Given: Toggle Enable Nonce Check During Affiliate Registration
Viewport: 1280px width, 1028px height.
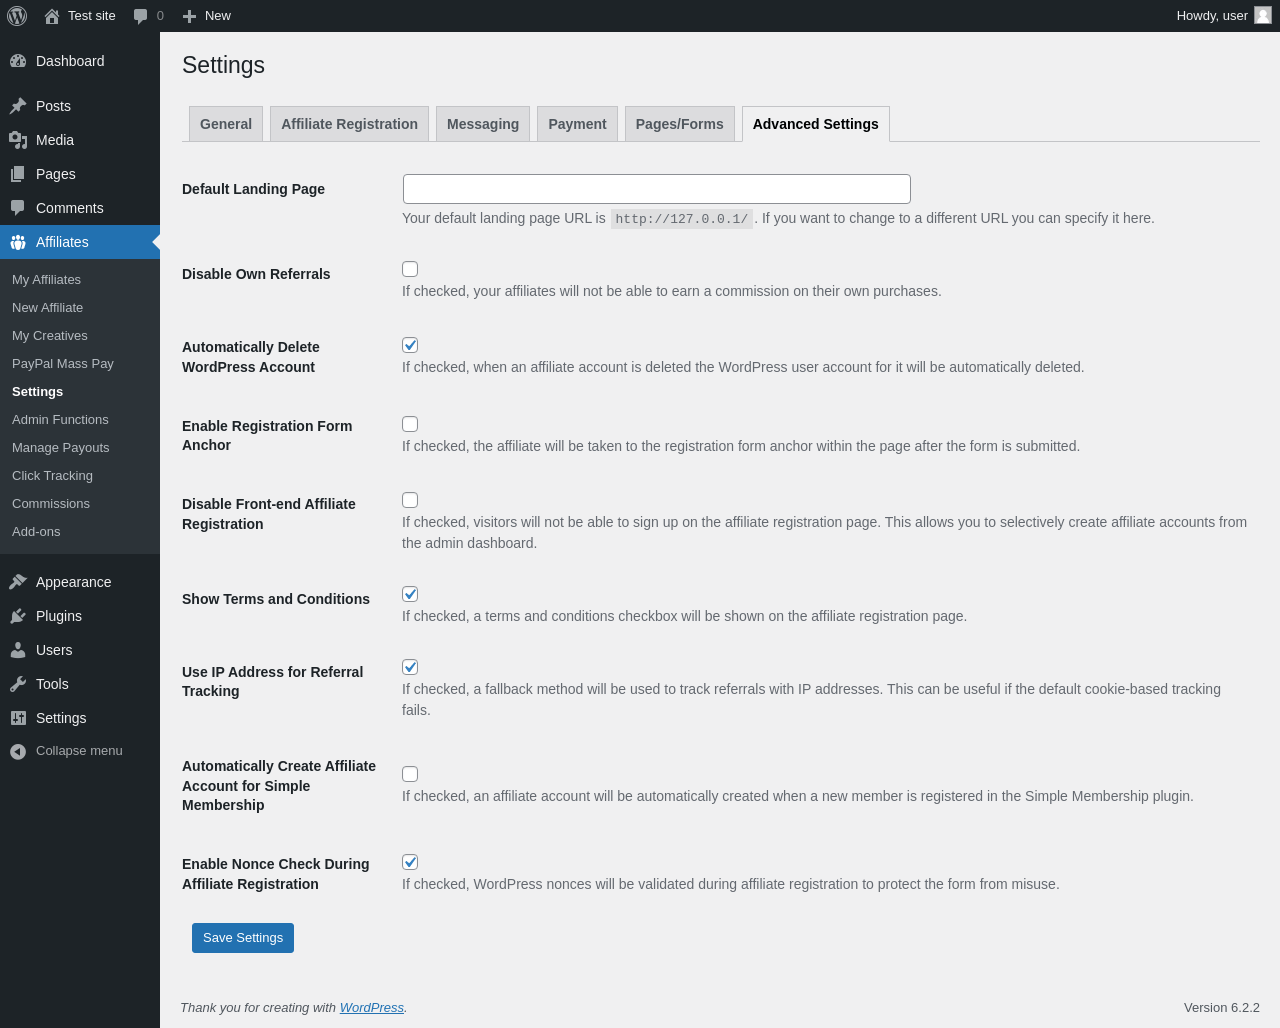Looking at the screenshot, I should click(x=410, y=862).
